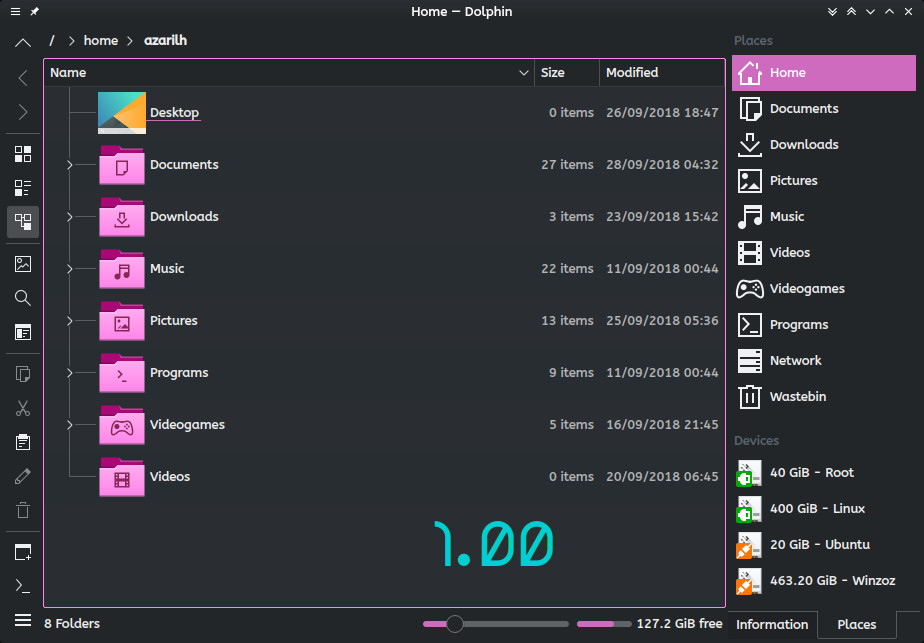This screenshot has width=924, height=643.
Task: Navigate back with the back arrow
Action: (x=23, y=78)
